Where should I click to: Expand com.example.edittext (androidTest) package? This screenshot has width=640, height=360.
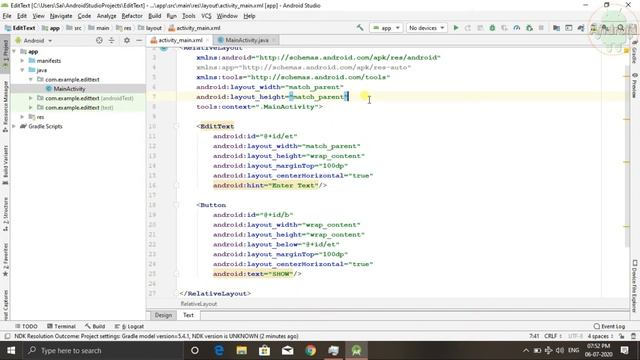point(31,98)
